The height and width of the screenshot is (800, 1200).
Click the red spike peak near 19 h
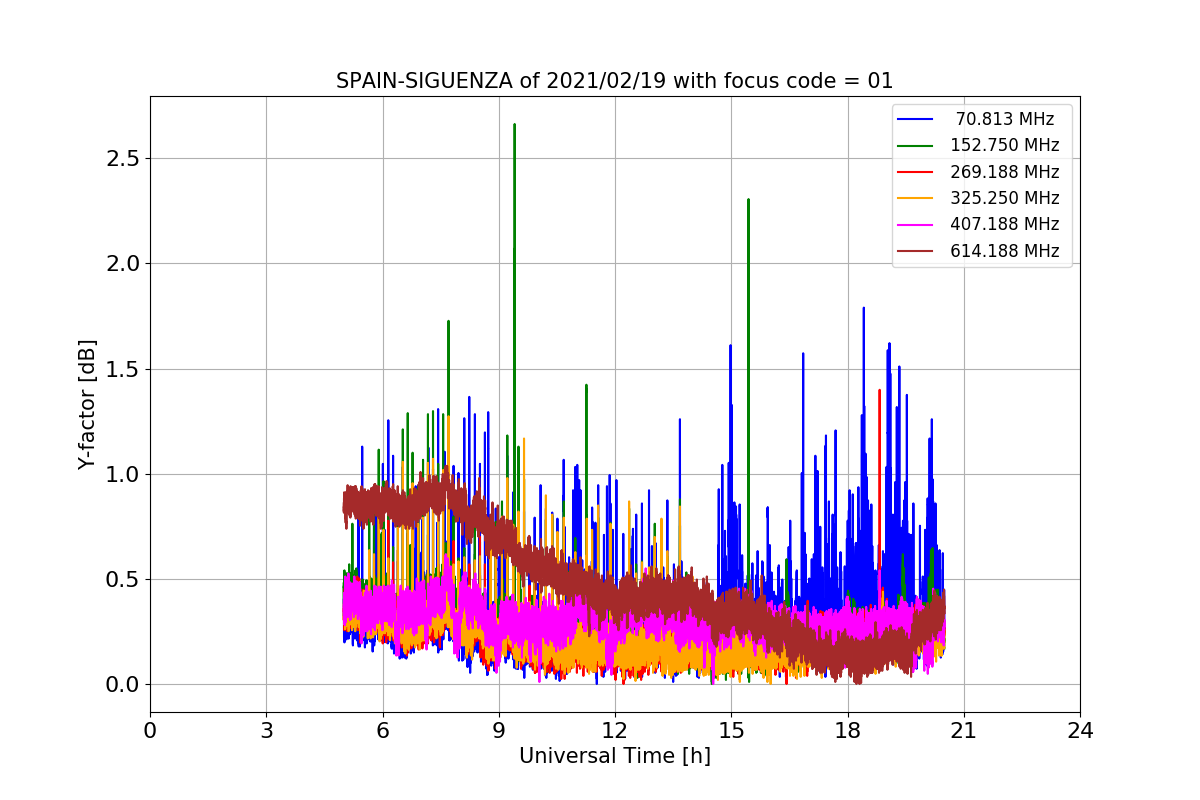(x=879, y=391)
